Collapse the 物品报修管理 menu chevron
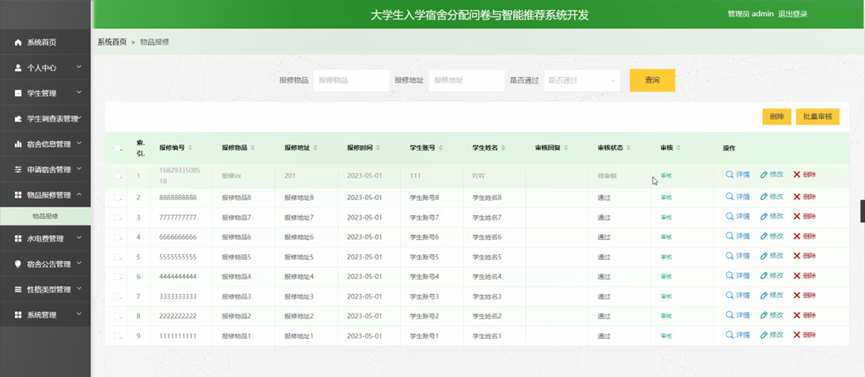 [79, 194]
